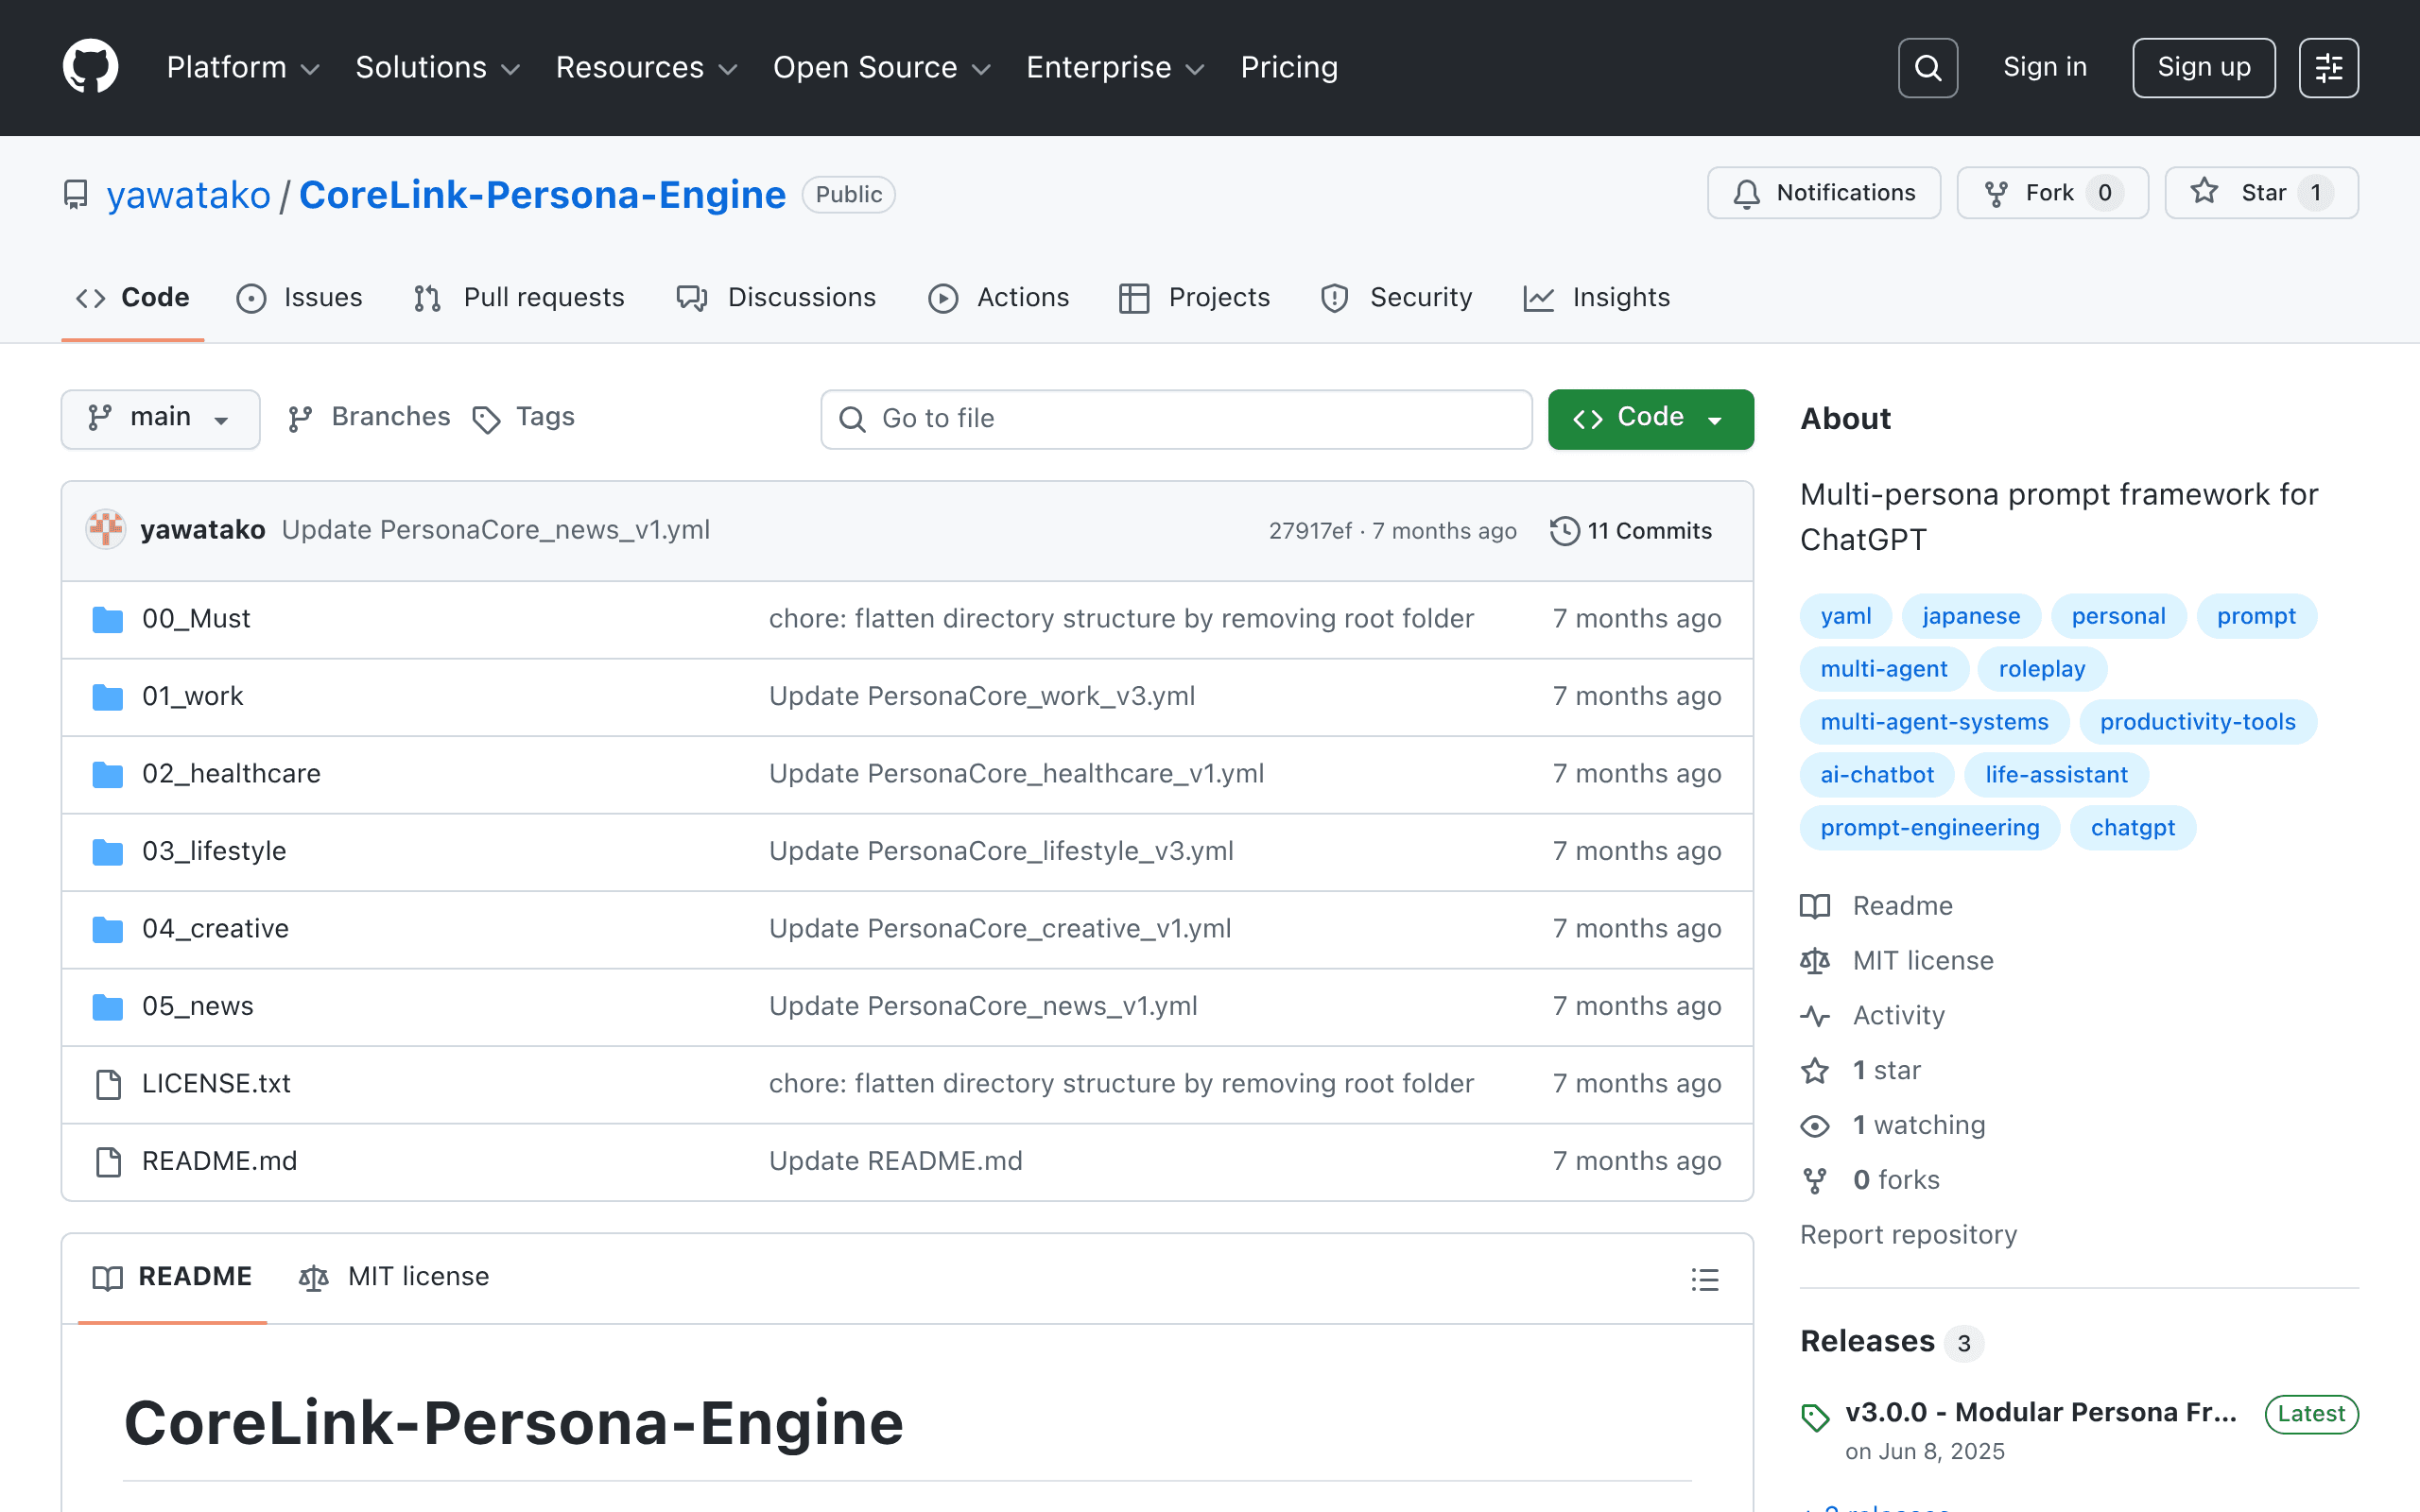Select the Code tab

coord(133,298)
